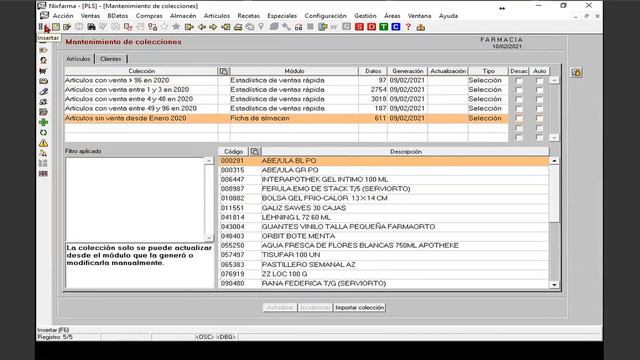
Task: Click the yellow warning triangle sidebar icon
Action: click(x=43, y=143)
